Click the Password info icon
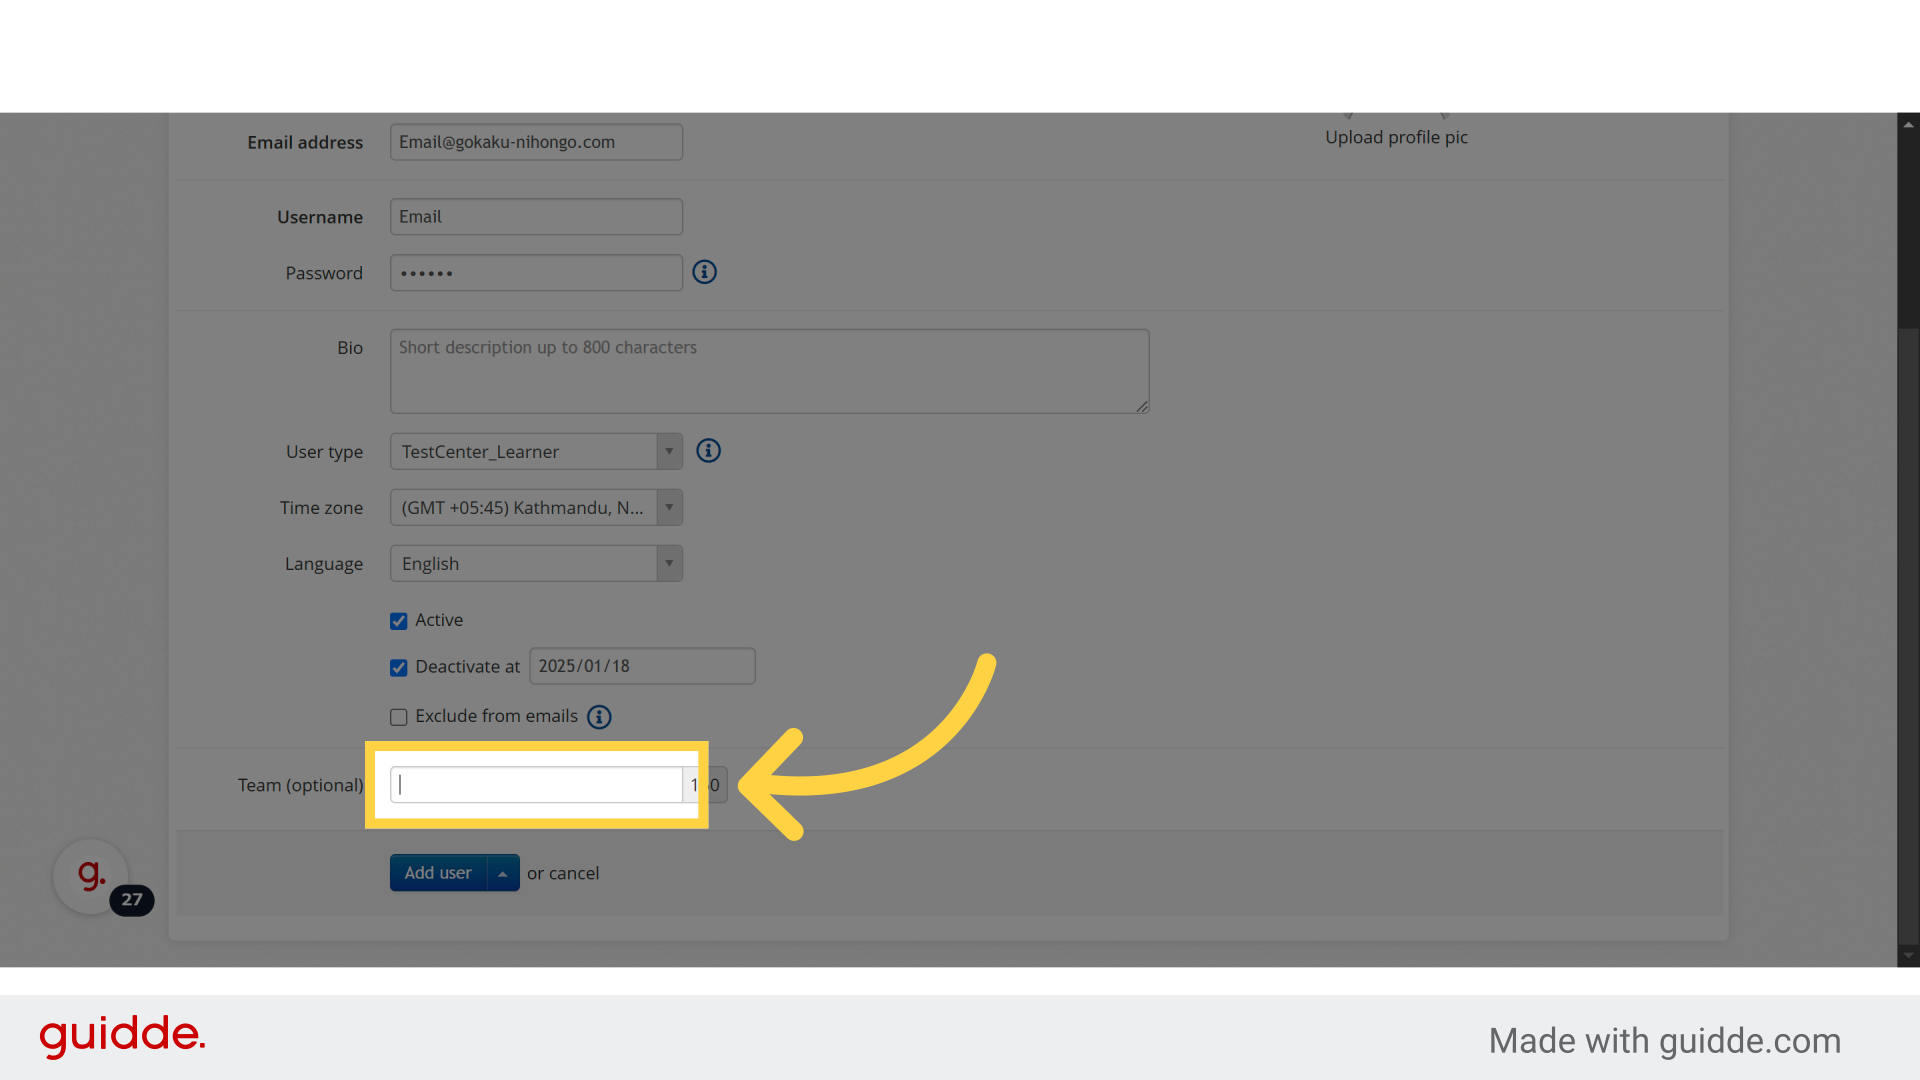Viewport: 1920px width, 1080px height. tap(704, 272)
